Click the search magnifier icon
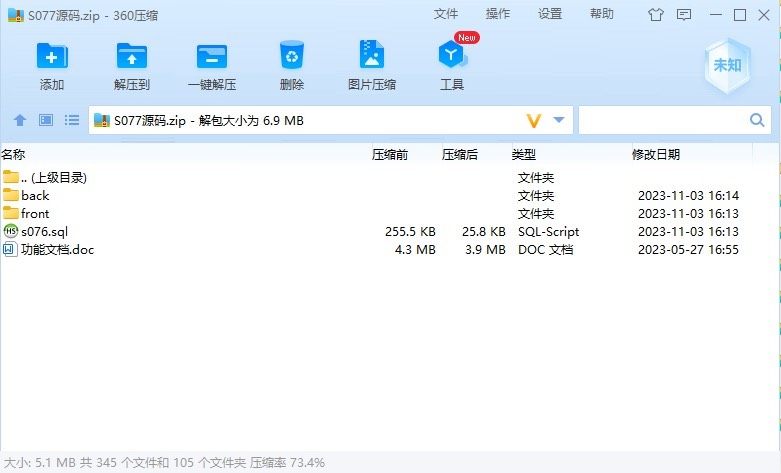 (x=757, y=120)
